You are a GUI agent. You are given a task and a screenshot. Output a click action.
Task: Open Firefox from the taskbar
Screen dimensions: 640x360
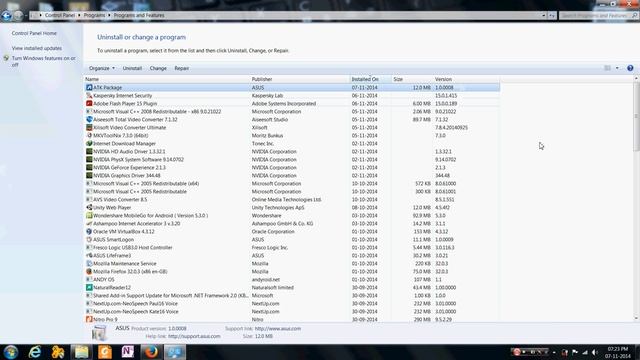[x=151, y=352]
